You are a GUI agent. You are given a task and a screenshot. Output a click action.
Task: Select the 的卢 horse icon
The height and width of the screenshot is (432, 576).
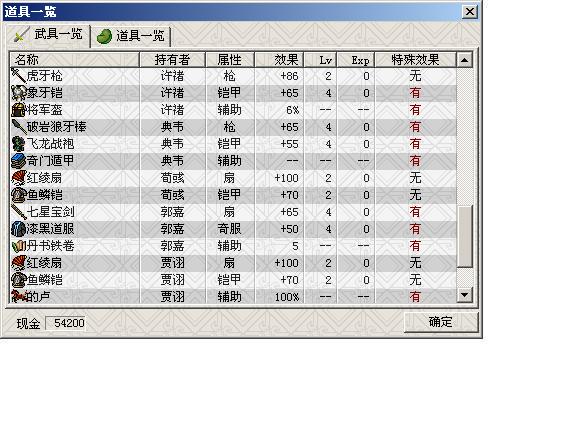point(18,296)
